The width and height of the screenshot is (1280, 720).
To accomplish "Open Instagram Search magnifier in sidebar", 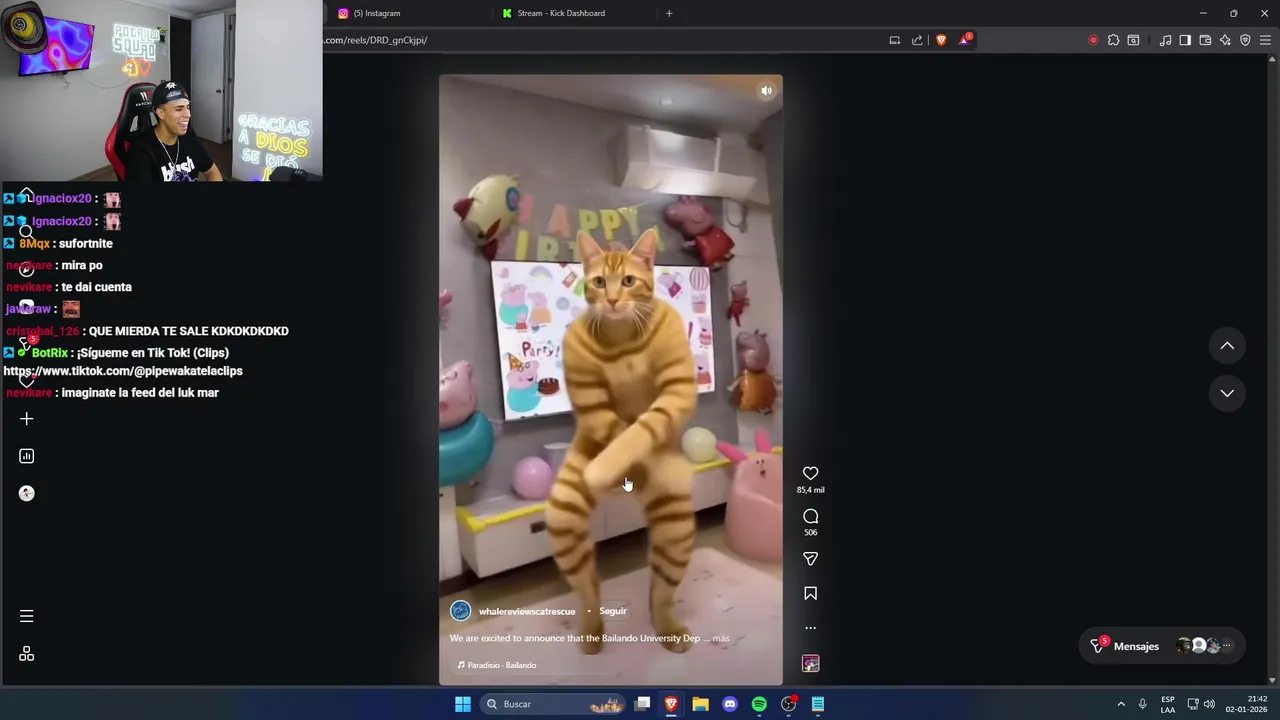I will pos(27,232).
